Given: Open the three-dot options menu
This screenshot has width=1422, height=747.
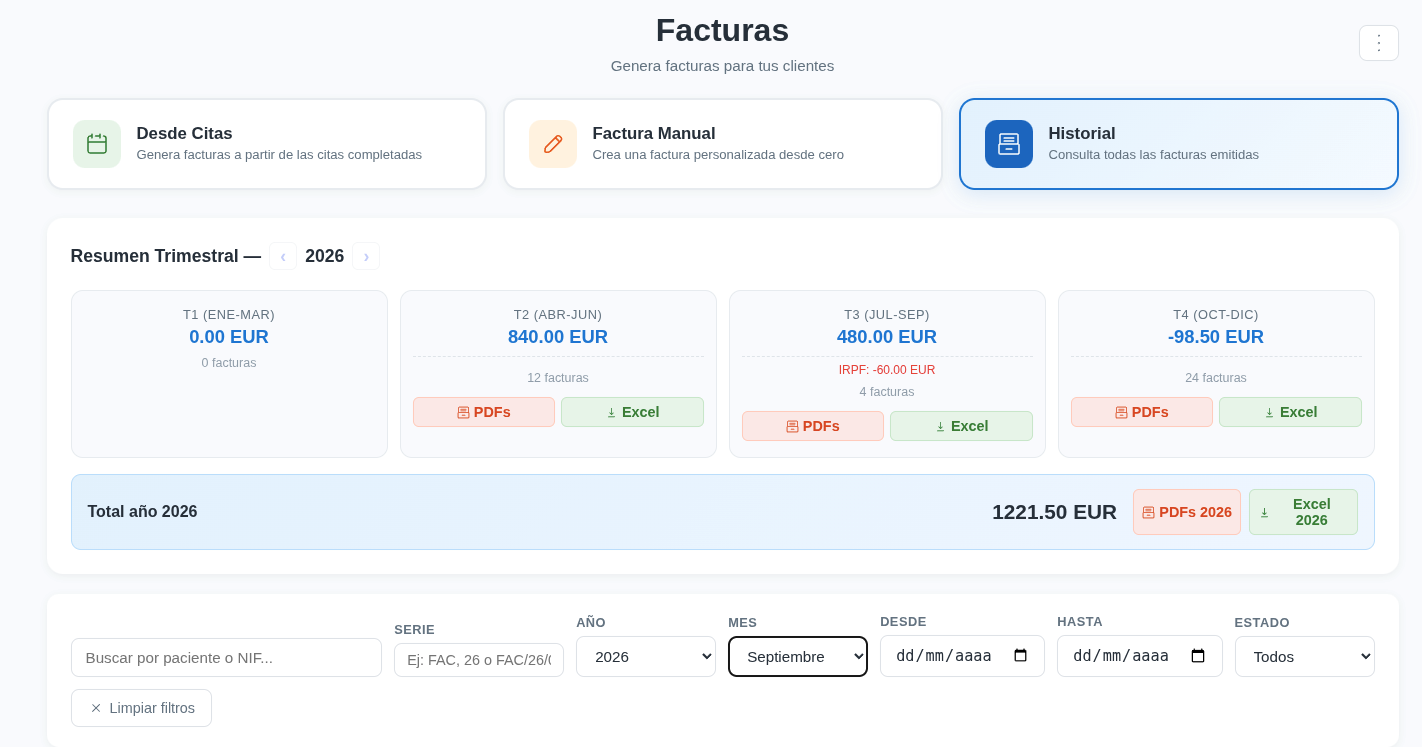Looking at the screenshot, I should coord(1378,43).
